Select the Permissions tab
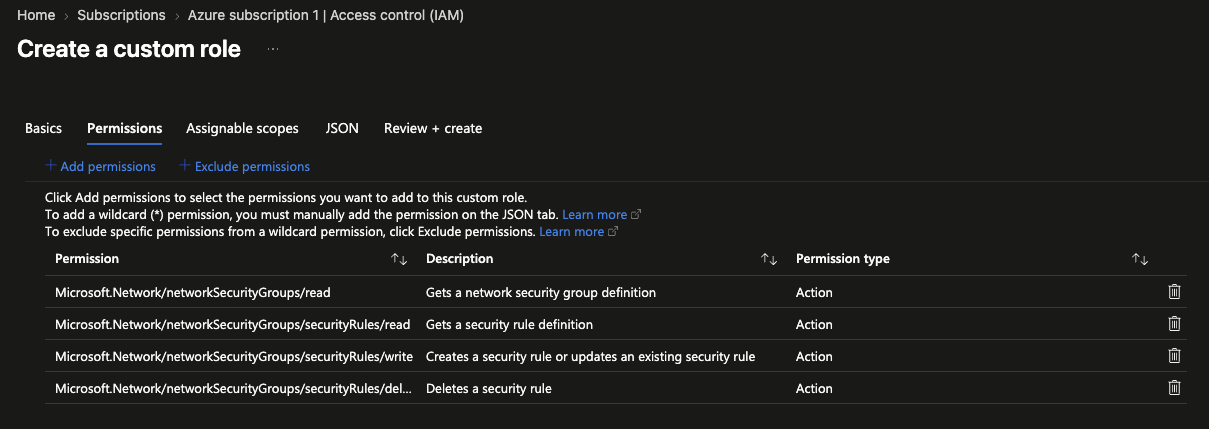The height and width of the screenshot is (429, 1209). (125, 128)
